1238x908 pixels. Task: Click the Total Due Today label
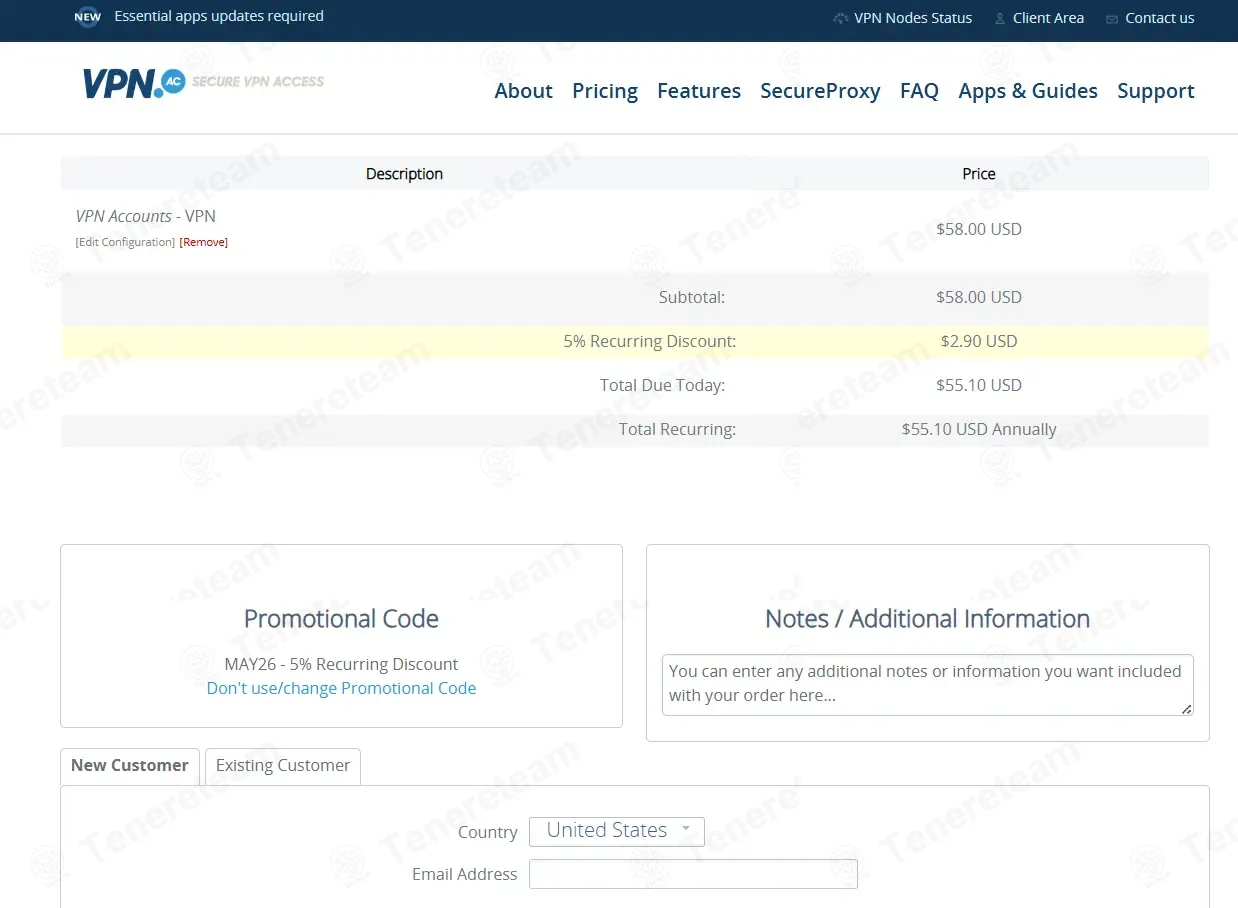click(662, 385)
